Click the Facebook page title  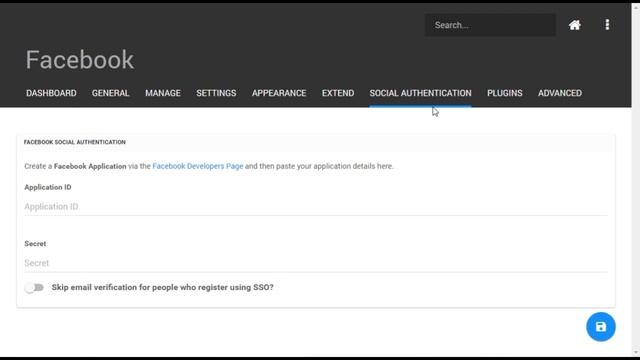pyautogui.click(x=80, y=60)
